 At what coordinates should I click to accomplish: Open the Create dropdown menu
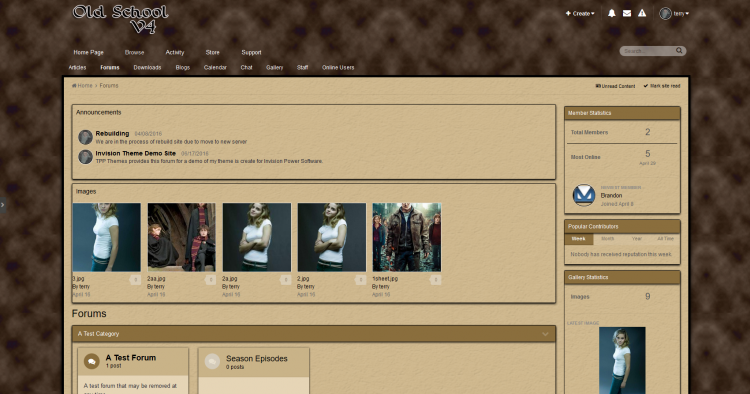(580, 13)
